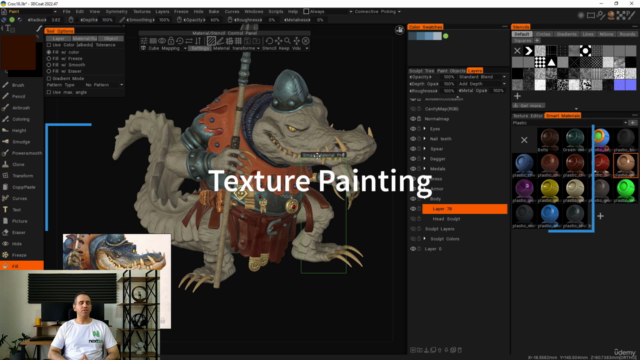Click the reset rotation icon in Material/Stencil panel
This screenshot has height=360, width=640.
tap(269, 41)
